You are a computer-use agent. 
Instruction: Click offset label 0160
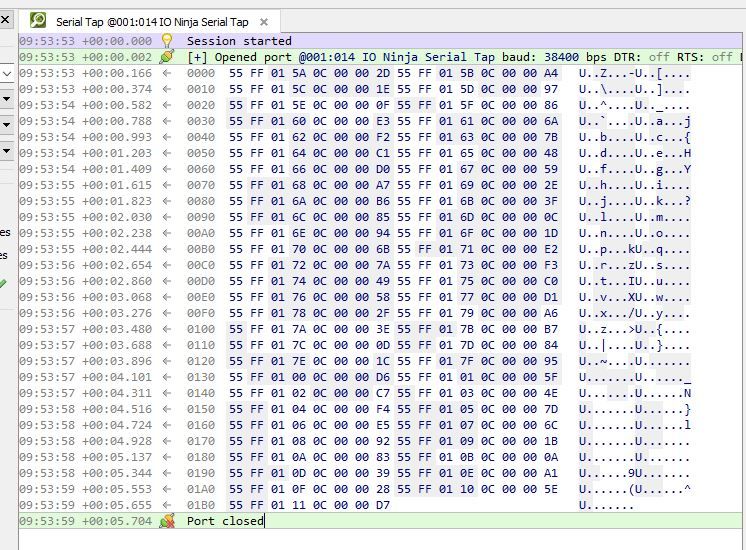[x=201, y=425]
